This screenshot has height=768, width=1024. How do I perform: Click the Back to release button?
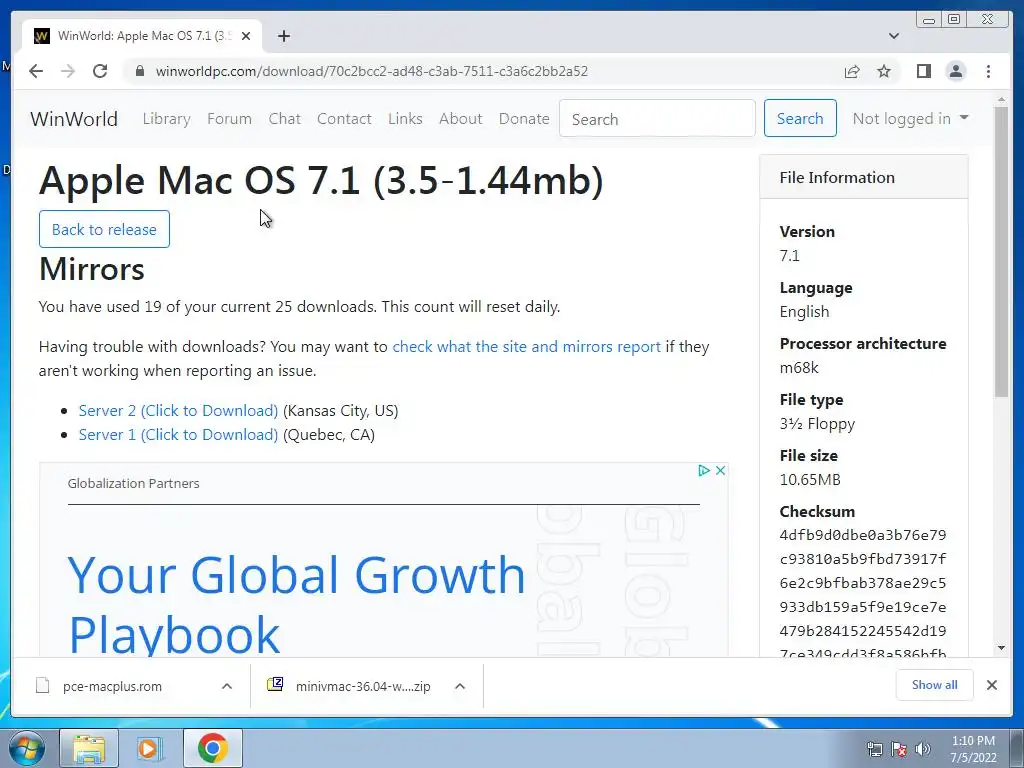click(x=104, y=229)
